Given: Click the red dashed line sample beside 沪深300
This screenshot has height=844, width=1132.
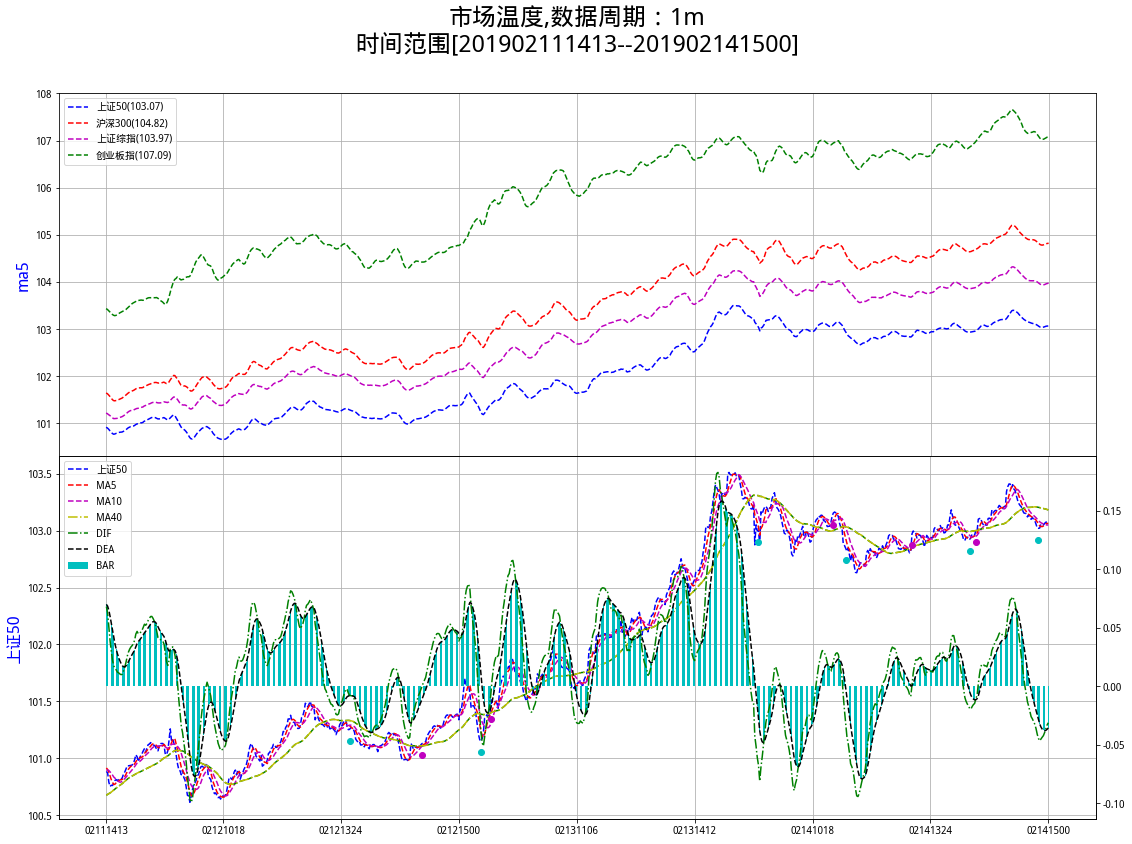Looking at the screenshot, I should click(78, 123).
